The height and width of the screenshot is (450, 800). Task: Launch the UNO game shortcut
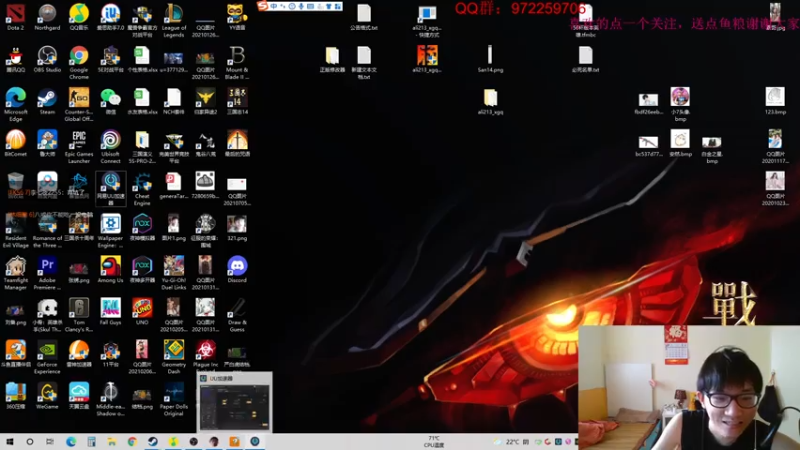(x=142, y=312)
